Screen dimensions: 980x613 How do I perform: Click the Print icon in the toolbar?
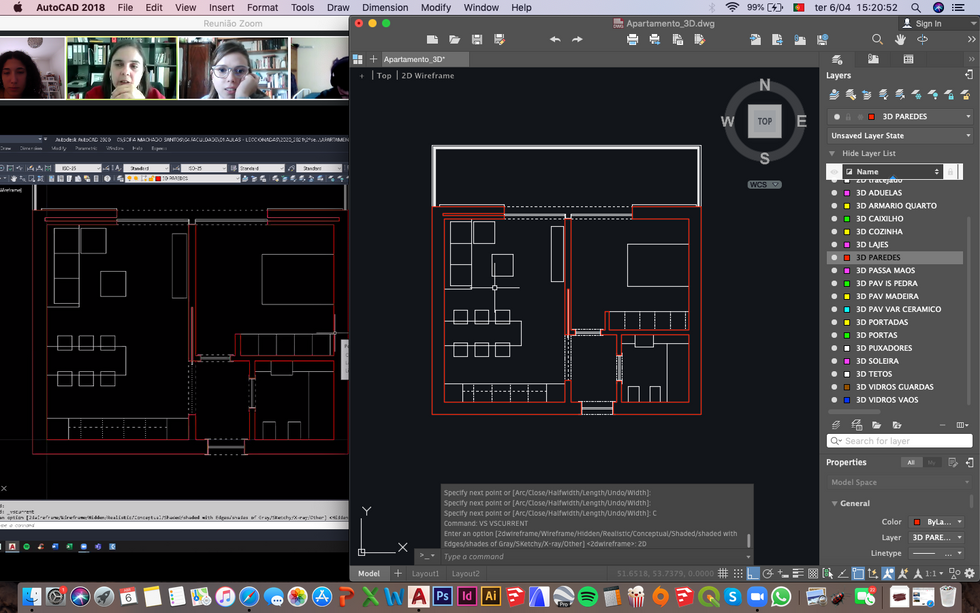point(632,39)
